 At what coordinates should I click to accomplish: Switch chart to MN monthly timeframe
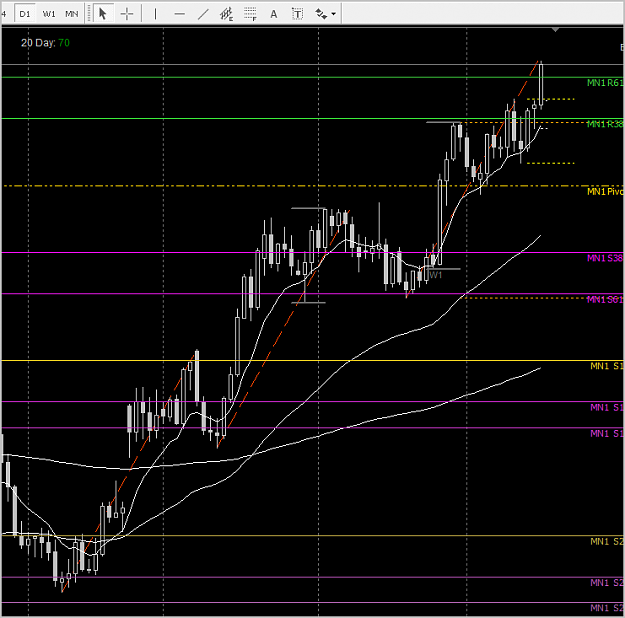coord(72,14)
